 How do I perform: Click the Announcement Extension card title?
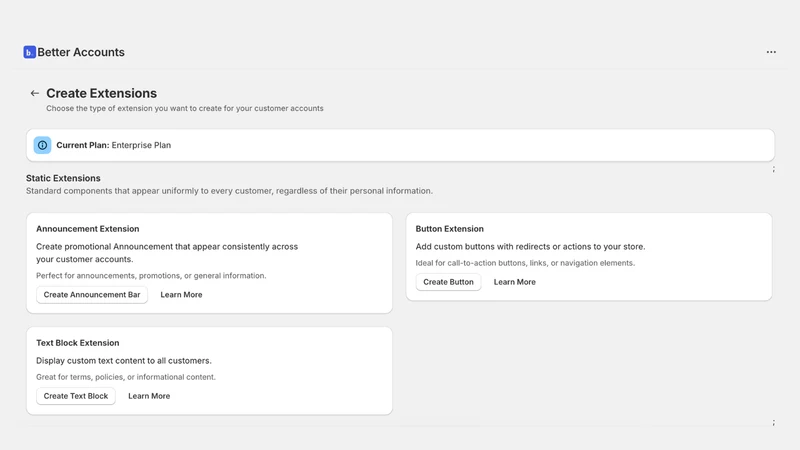[x=87, y=229]
